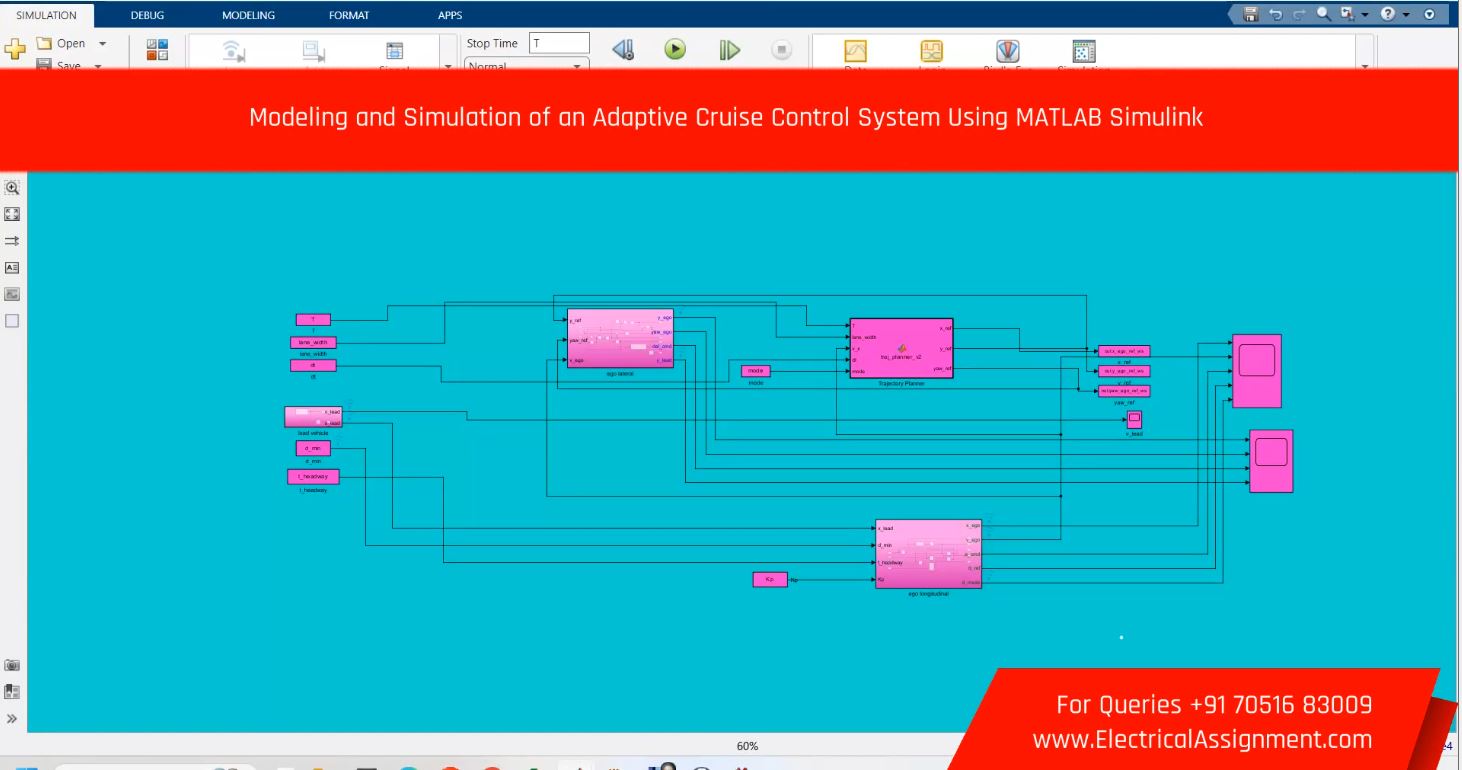
Task: Click the Undo arrow icon
Action: point(1277,15)
